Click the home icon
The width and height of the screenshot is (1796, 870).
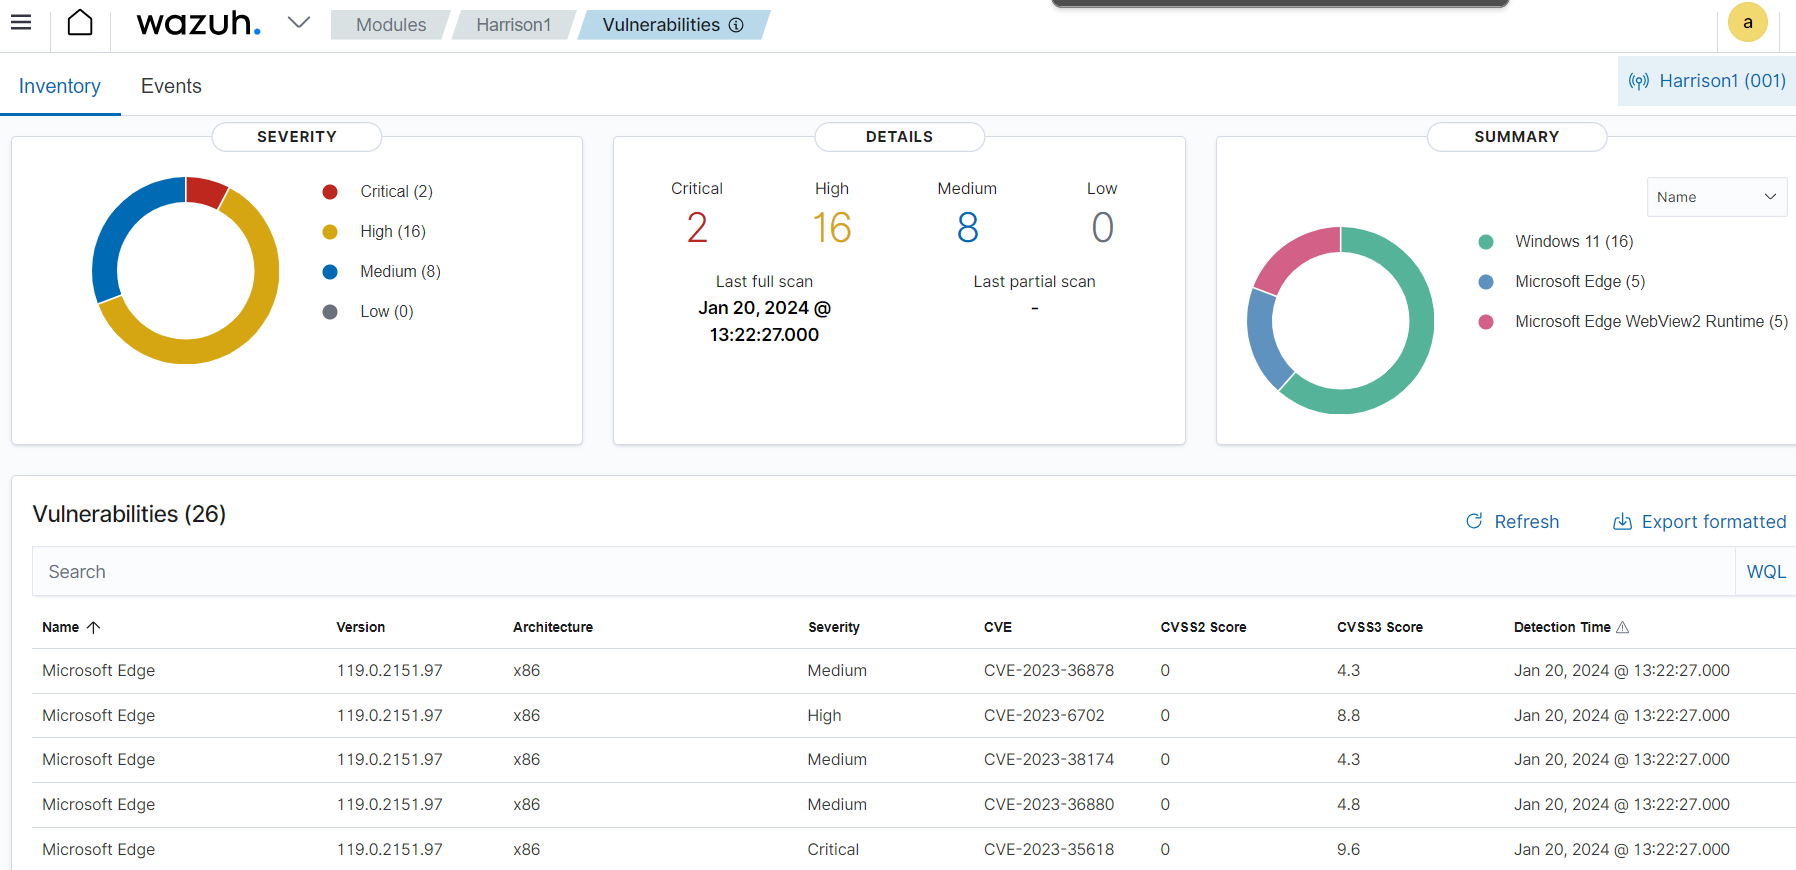pos(80,23)
